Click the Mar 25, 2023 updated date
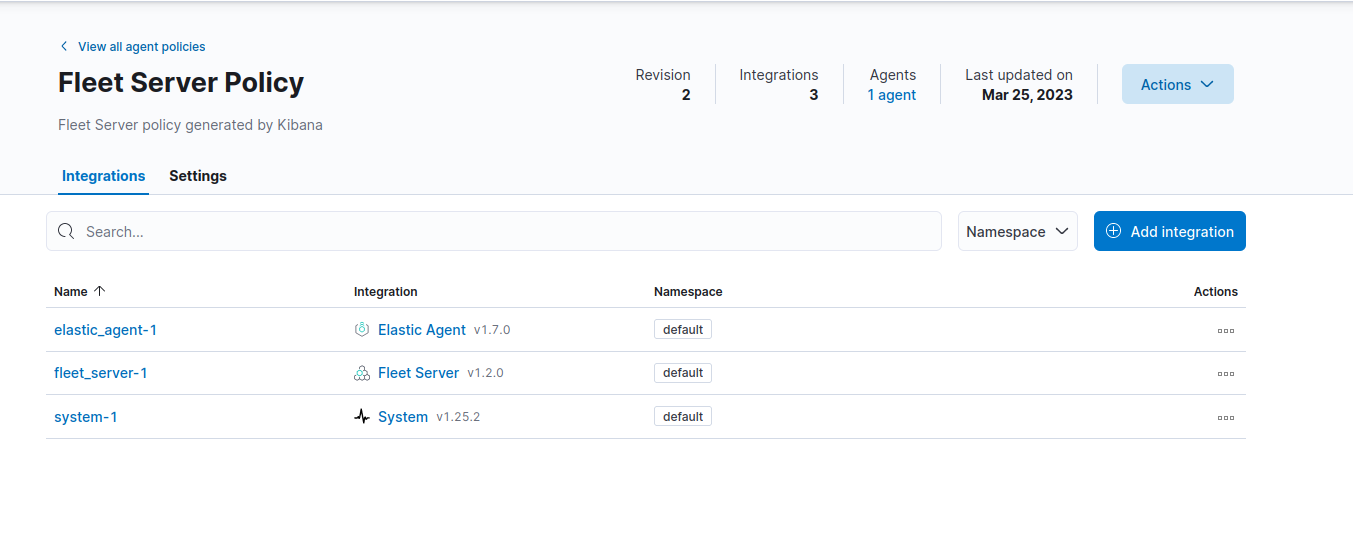The width and height of the screenshot is (1353, 556). tap(1027, 95)
